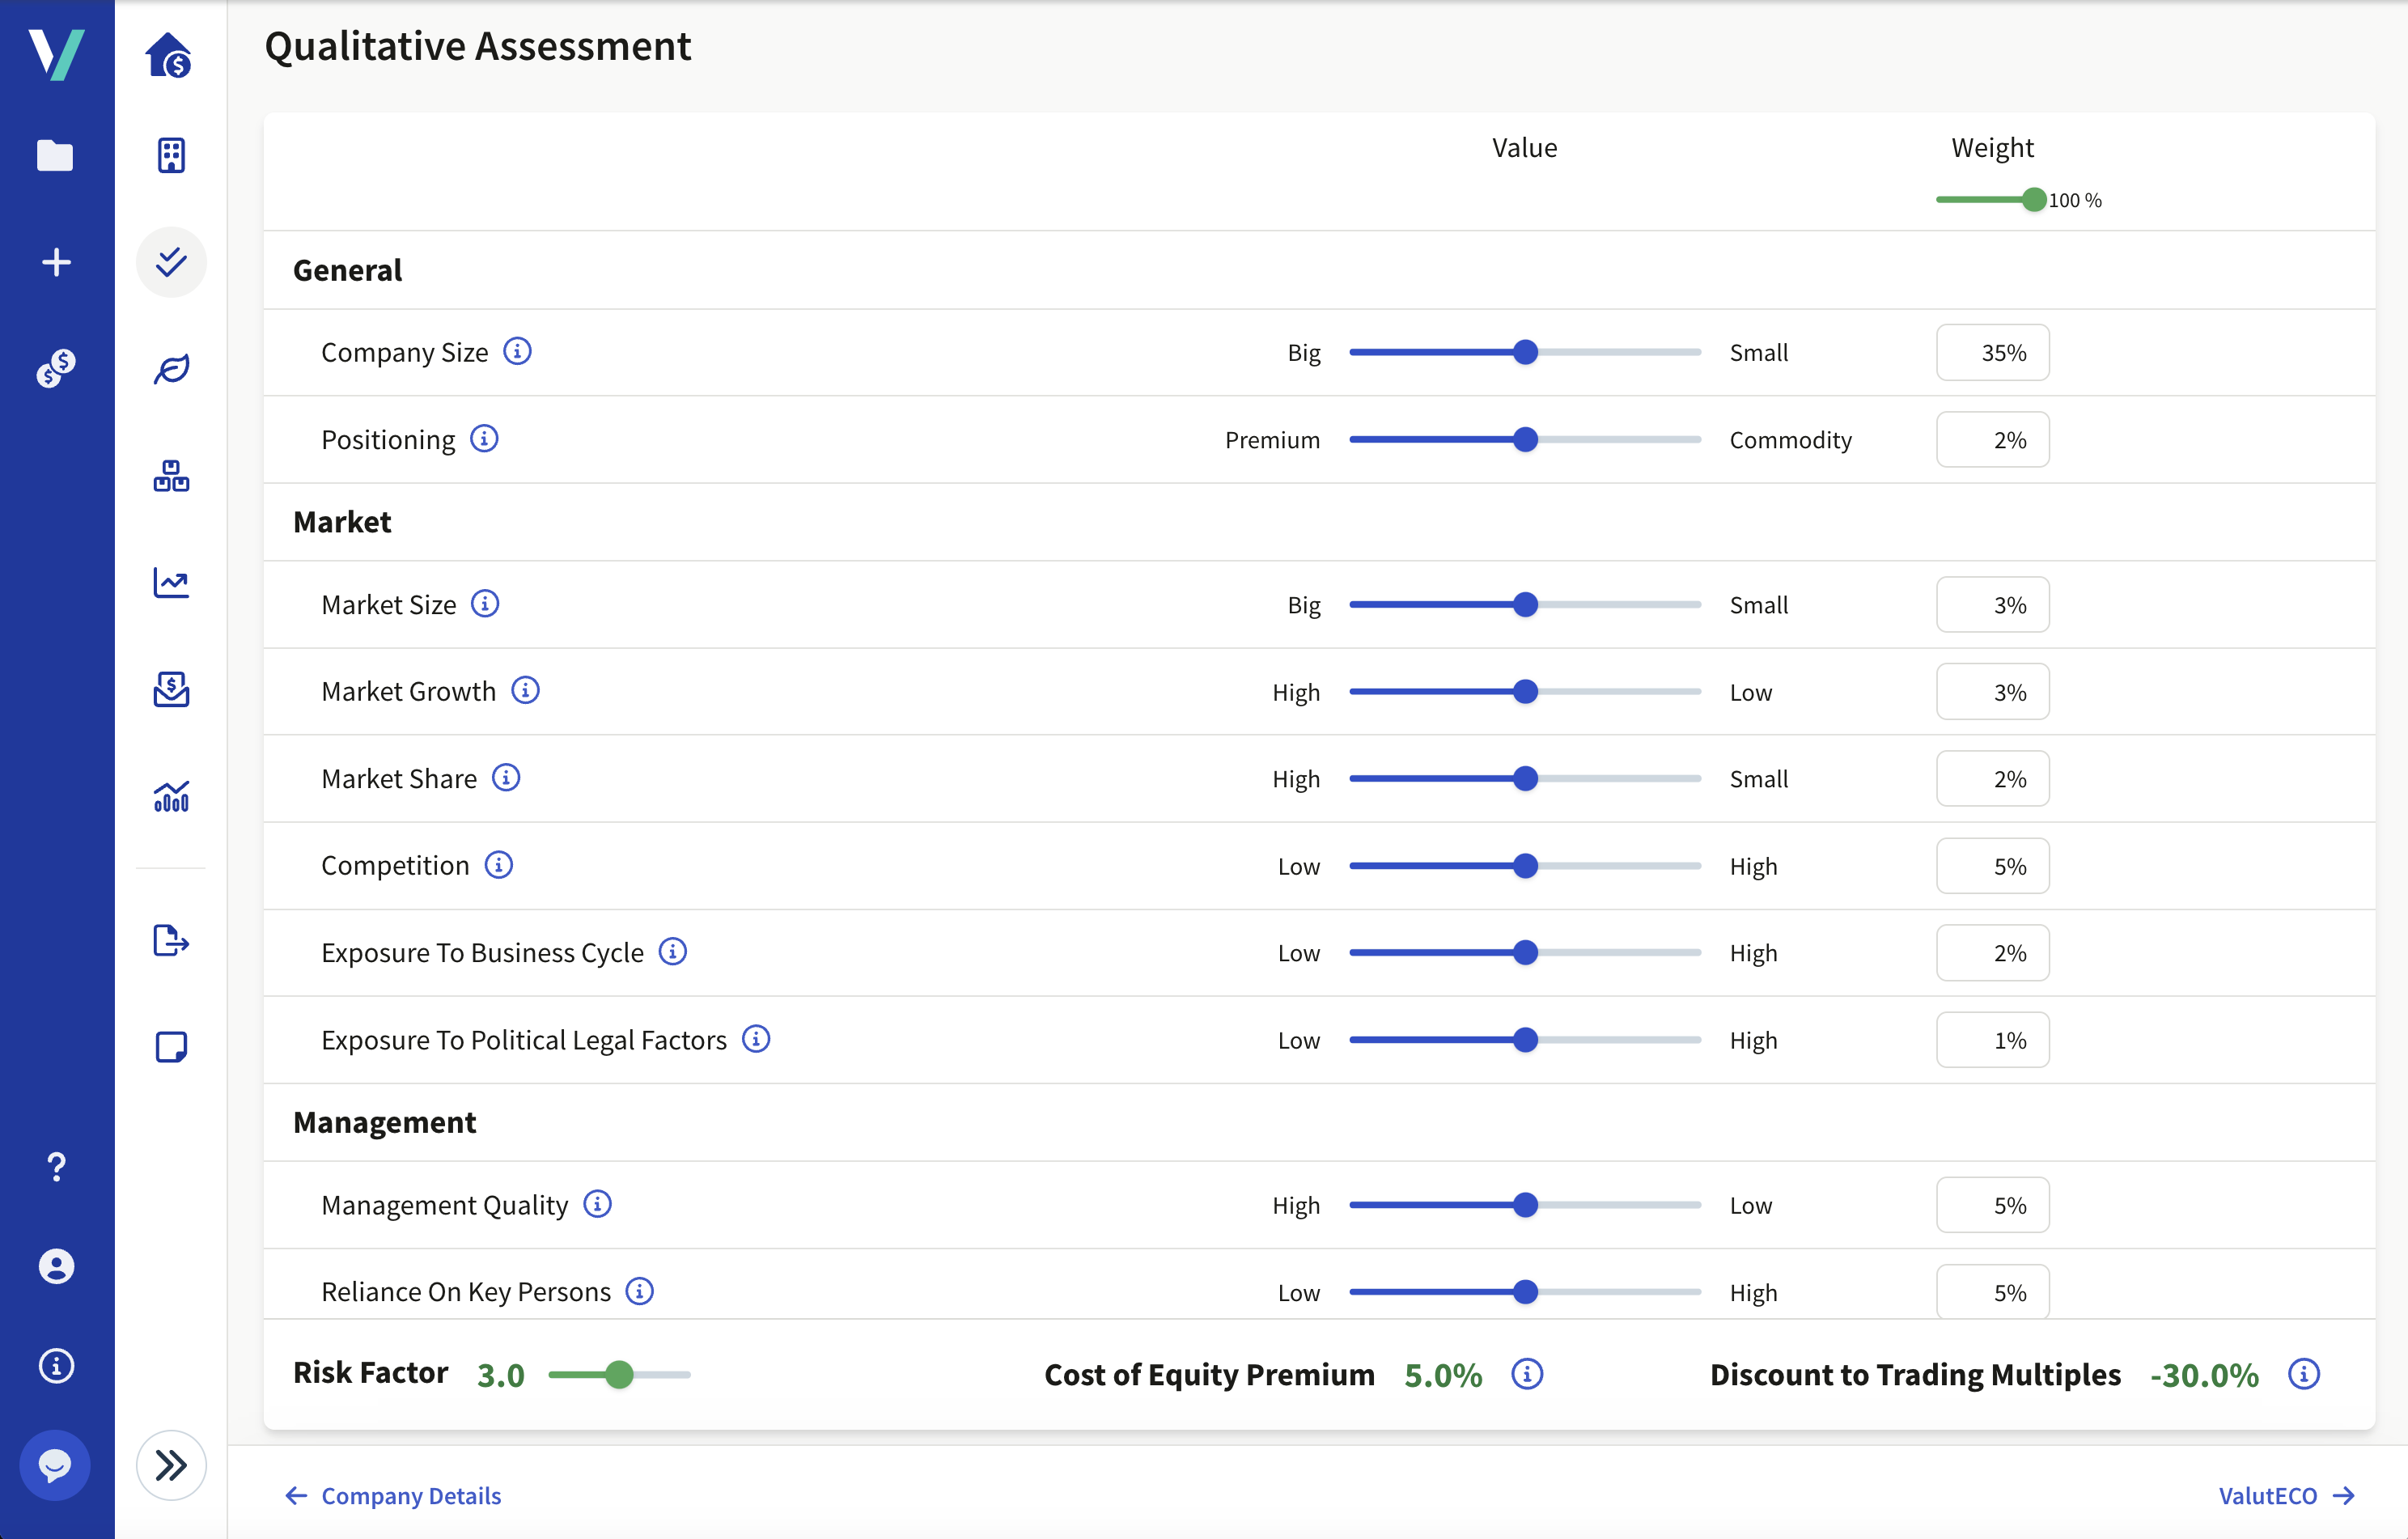Open the chat support bubble
Screen dimensions: 2408x1539
tap(56, 1465)
